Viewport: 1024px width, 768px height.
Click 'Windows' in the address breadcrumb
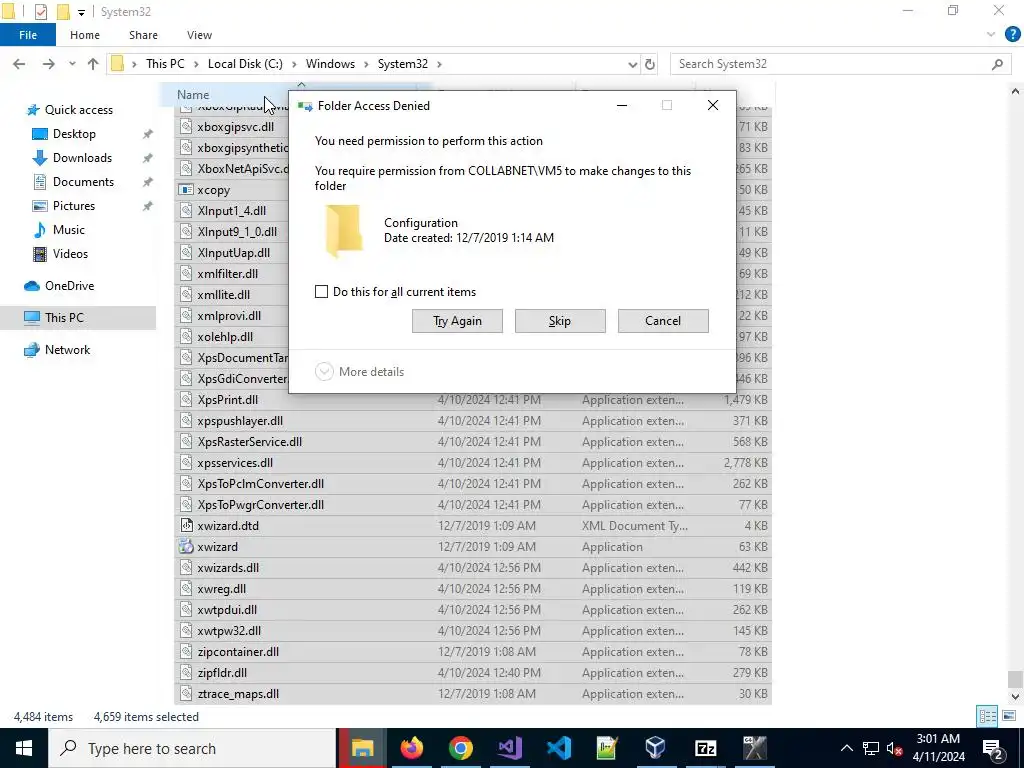pos(330,64)
